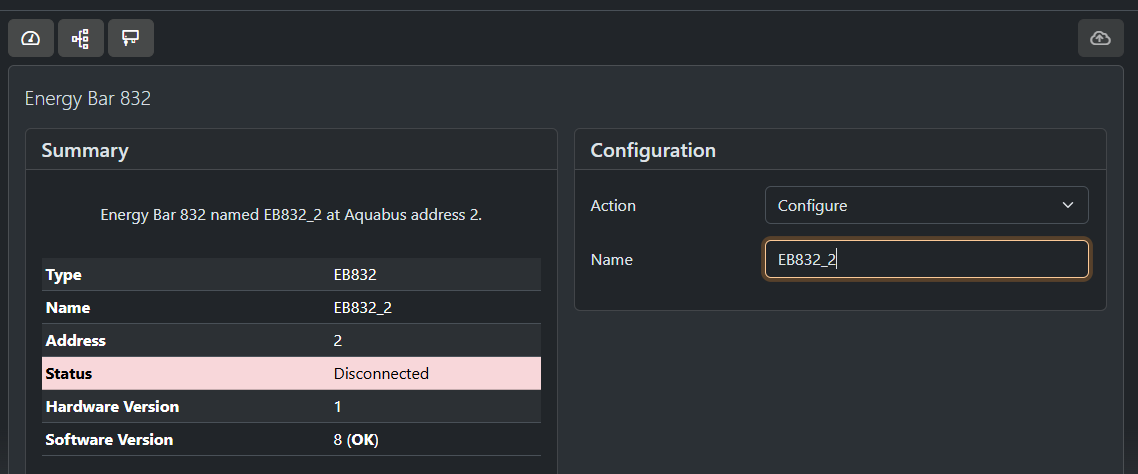
Task: Click the chevron arrow in Action dropdown
Action: click(1067, 205)
